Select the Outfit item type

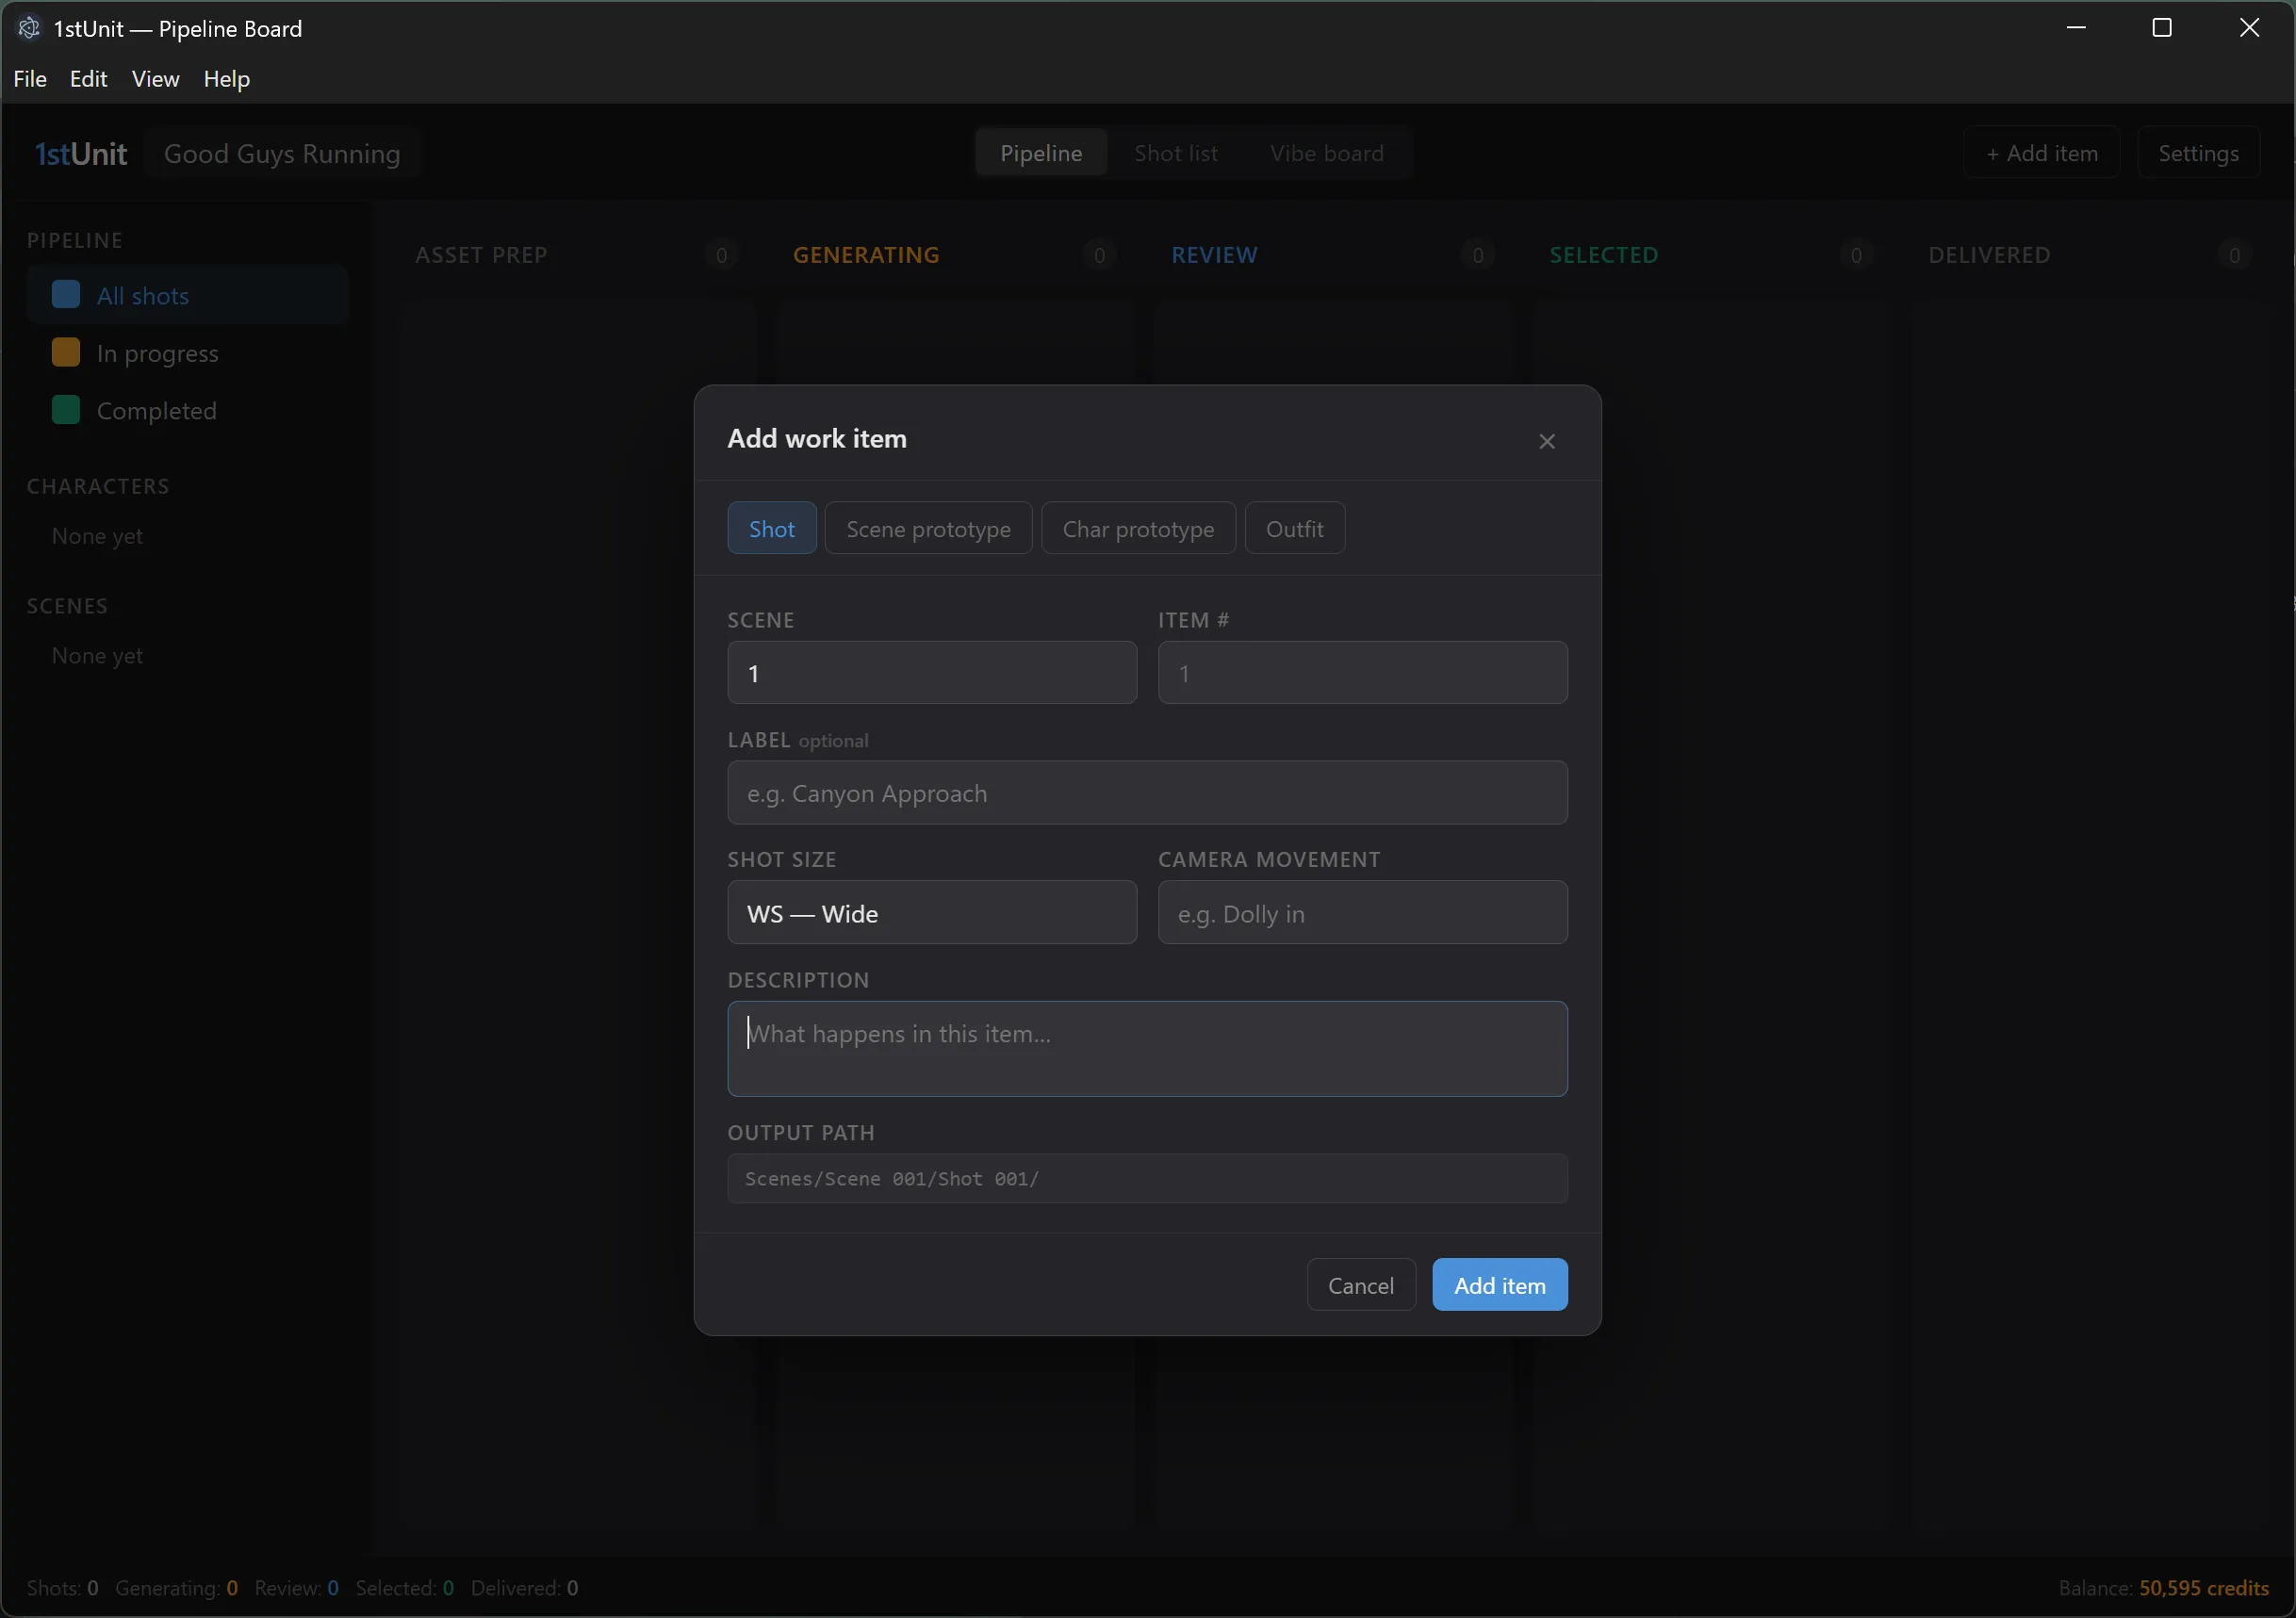click(x=1294, y=528)
